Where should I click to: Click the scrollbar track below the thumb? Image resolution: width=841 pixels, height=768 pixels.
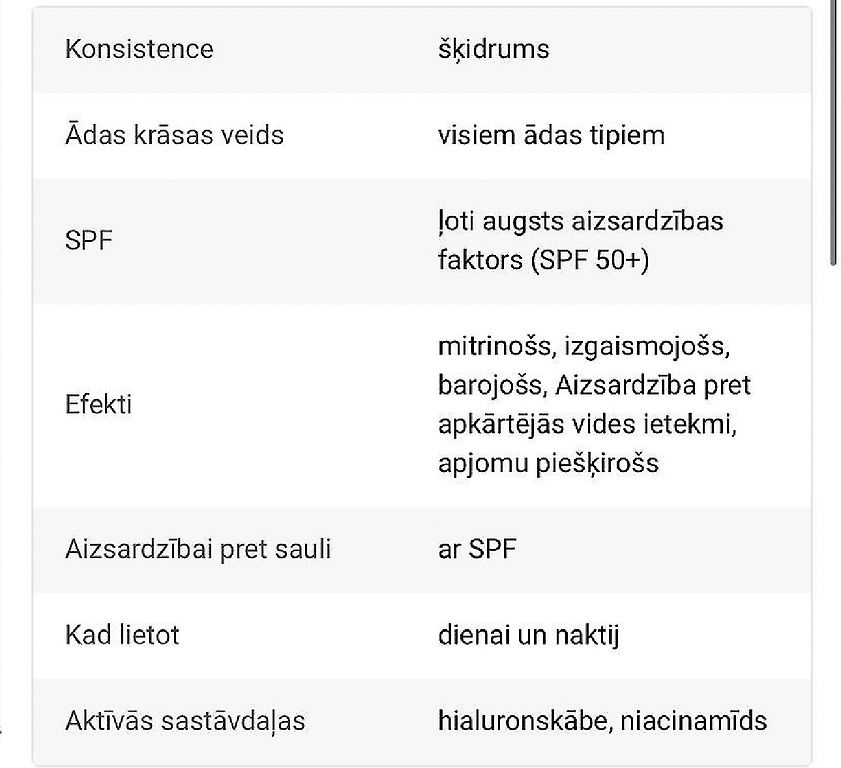833,515
